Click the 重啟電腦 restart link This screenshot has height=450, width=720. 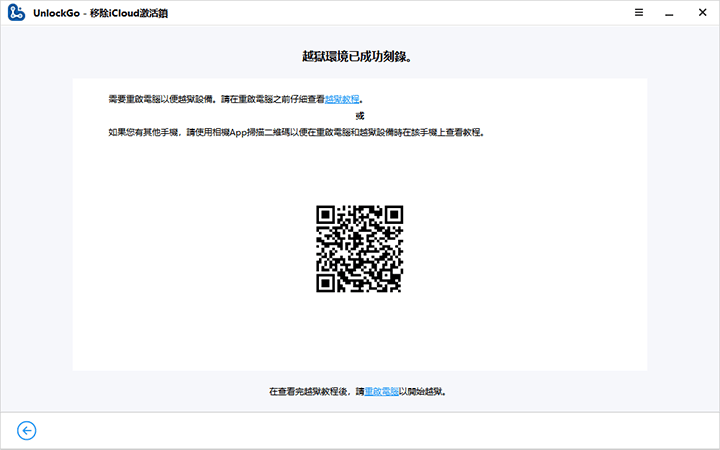[x=381, y=392]
